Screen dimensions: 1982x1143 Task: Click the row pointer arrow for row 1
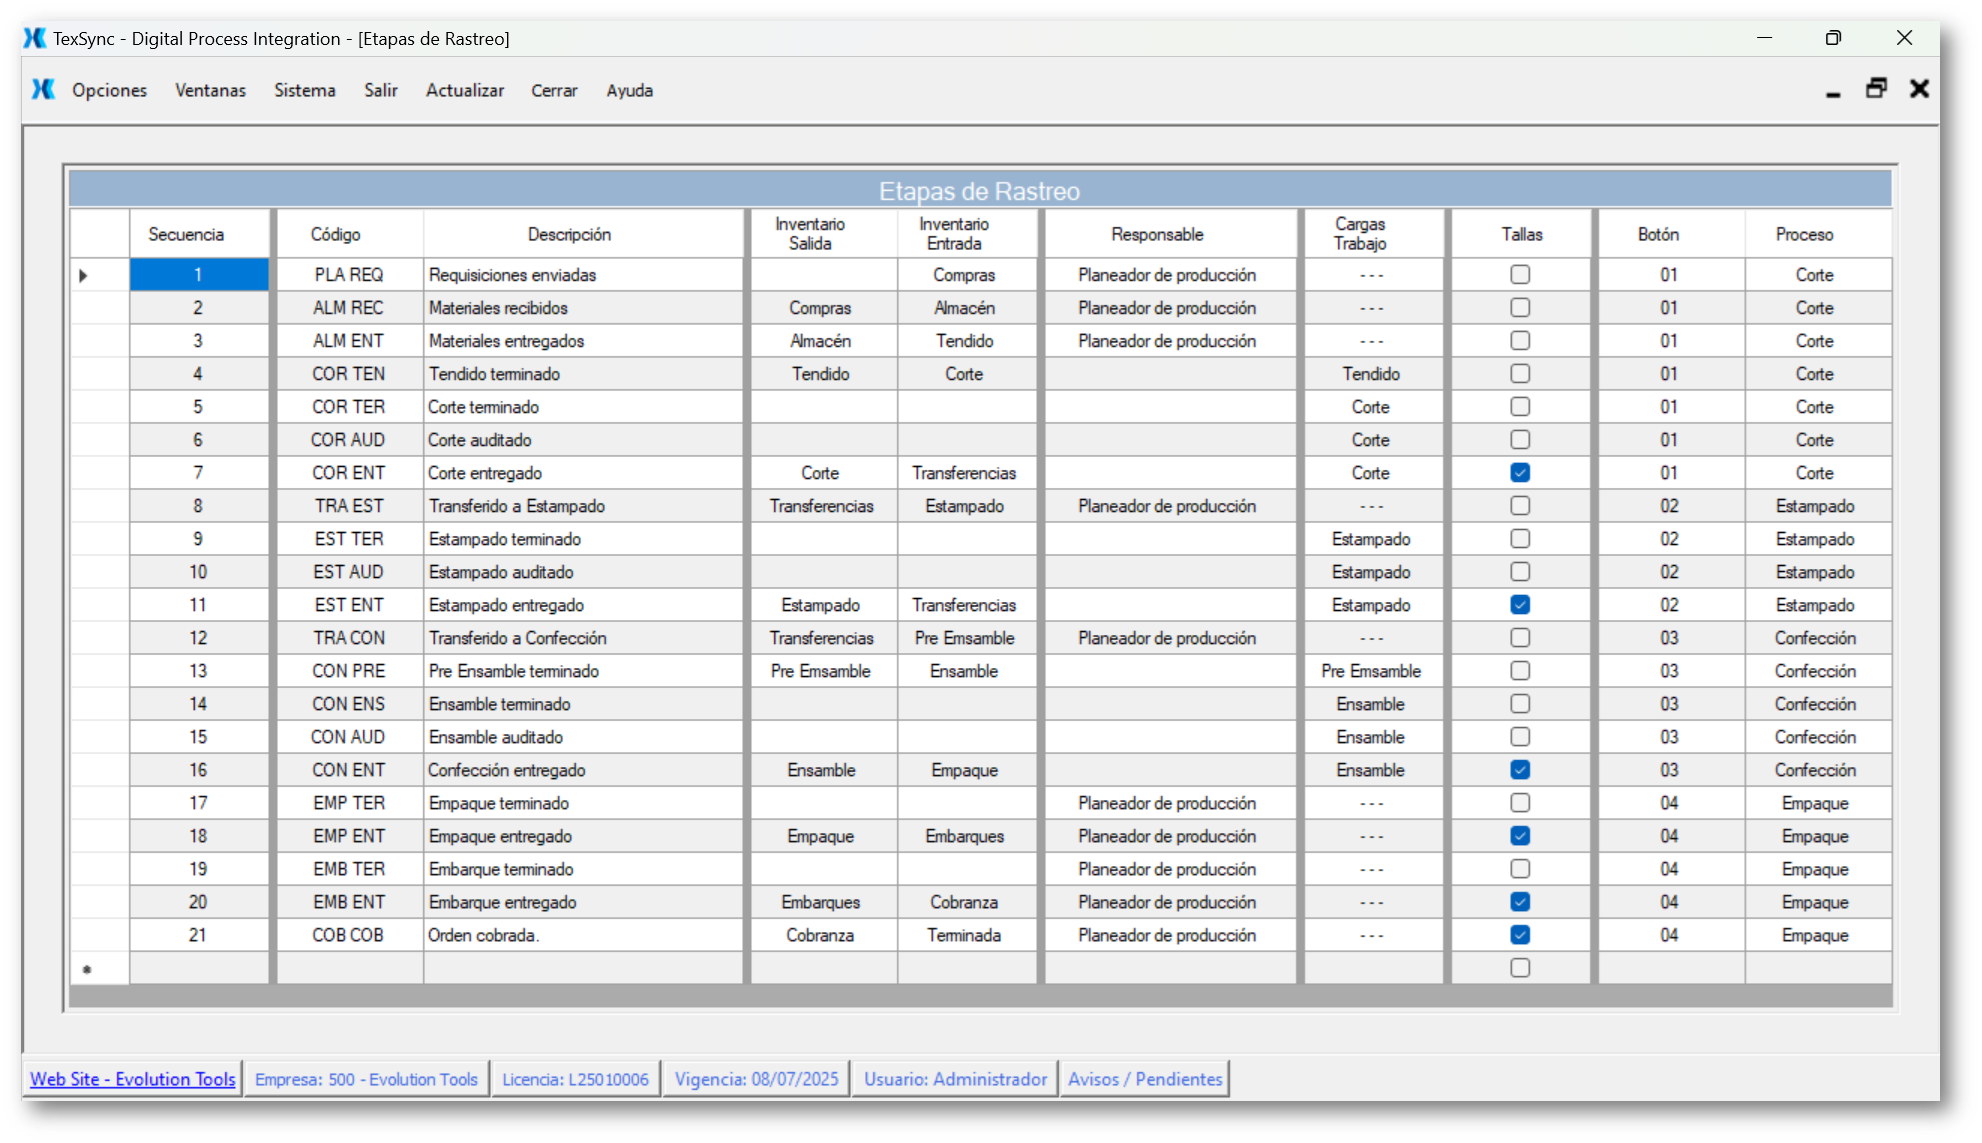tap(84, 275)
